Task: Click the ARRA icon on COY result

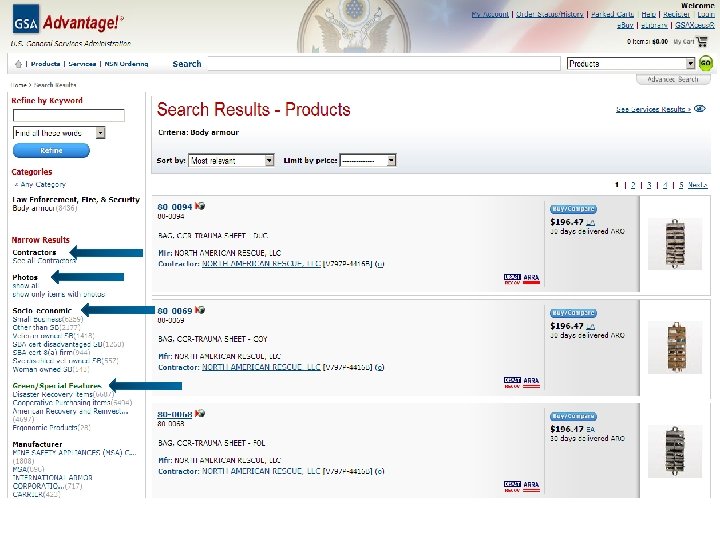Action: click(531, 382)
